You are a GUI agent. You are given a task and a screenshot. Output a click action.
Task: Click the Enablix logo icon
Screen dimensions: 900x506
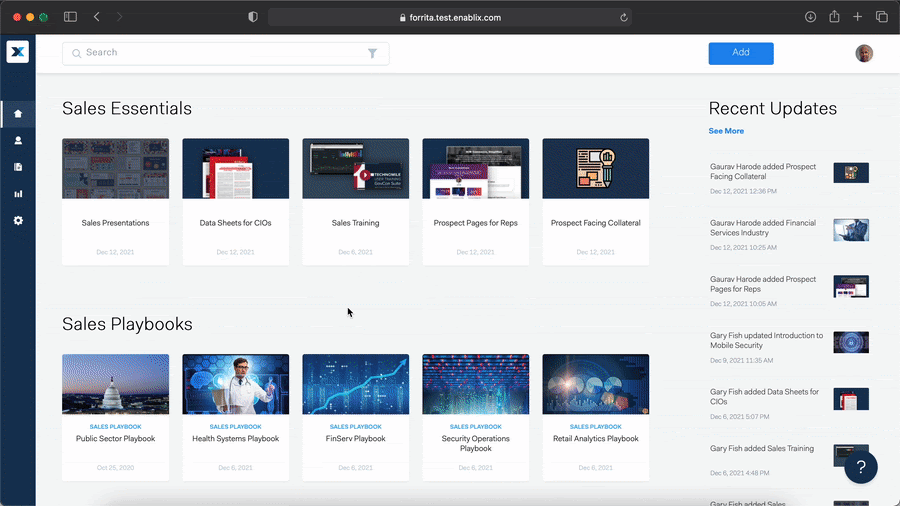[x=17, y=53]
